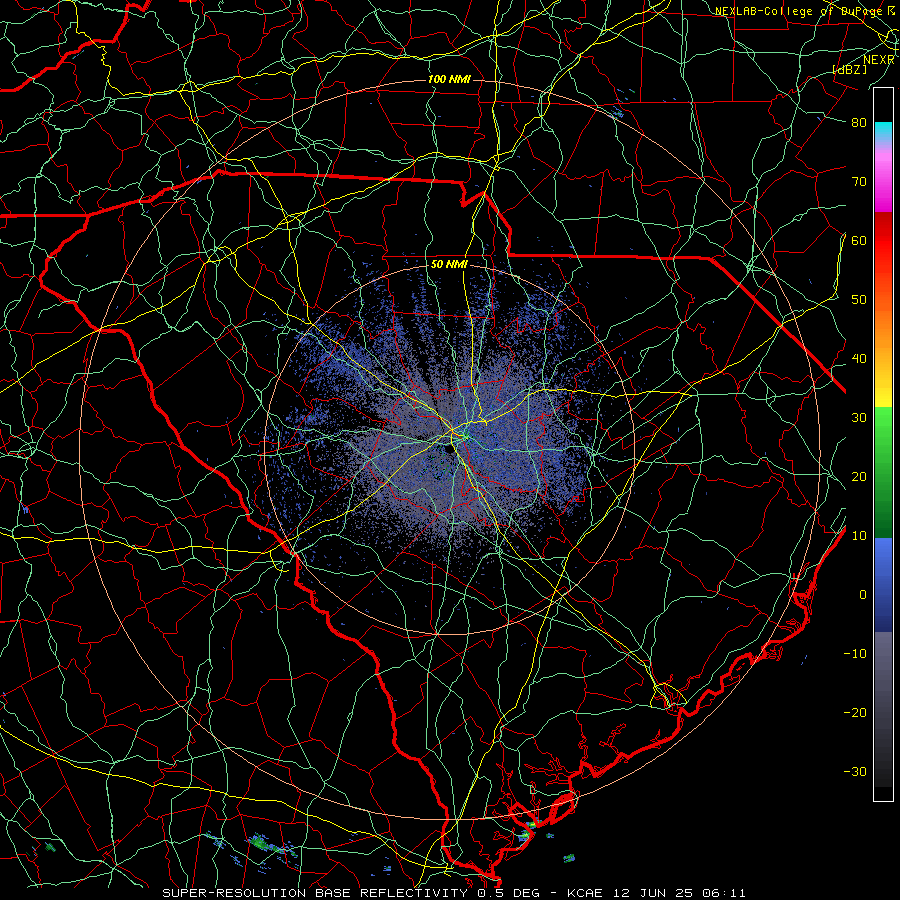Click the Super-Resolution Base Reflectivity KCAE caption

454,893
